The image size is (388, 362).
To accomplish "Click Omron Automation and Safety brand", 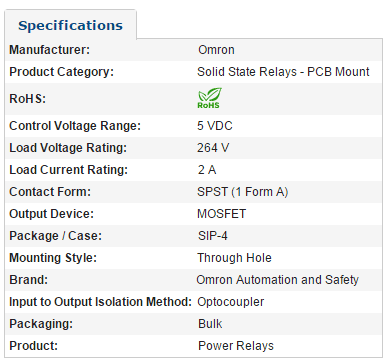I will [278, 280].
